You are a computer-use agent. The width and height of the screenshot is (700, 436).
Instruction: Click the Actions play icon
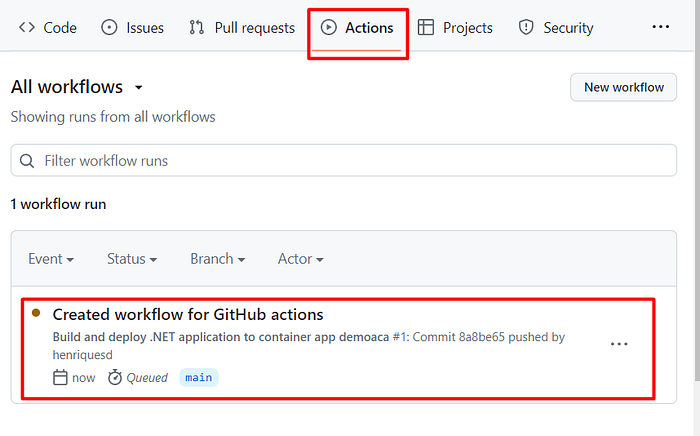pyautogui.click(x=329, y=28)
